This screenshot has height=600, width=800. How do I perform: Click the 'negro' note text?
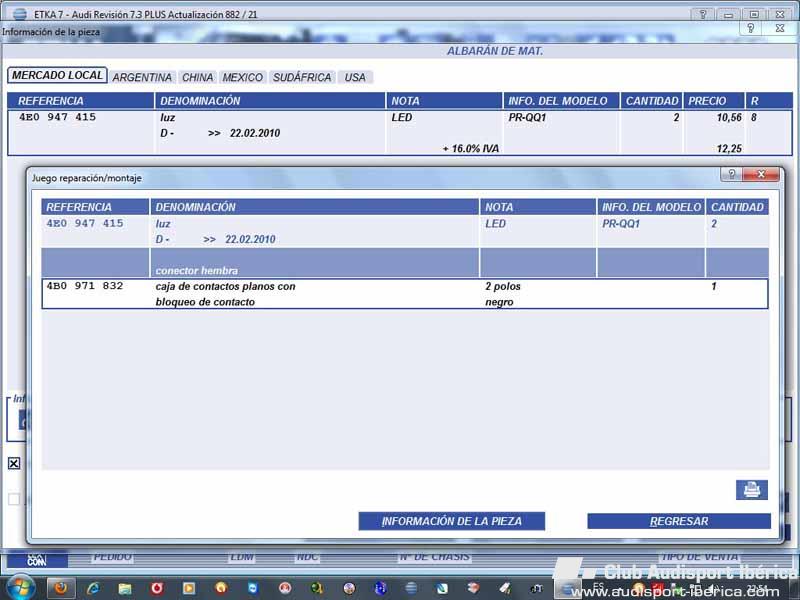[x=499, y=302]
